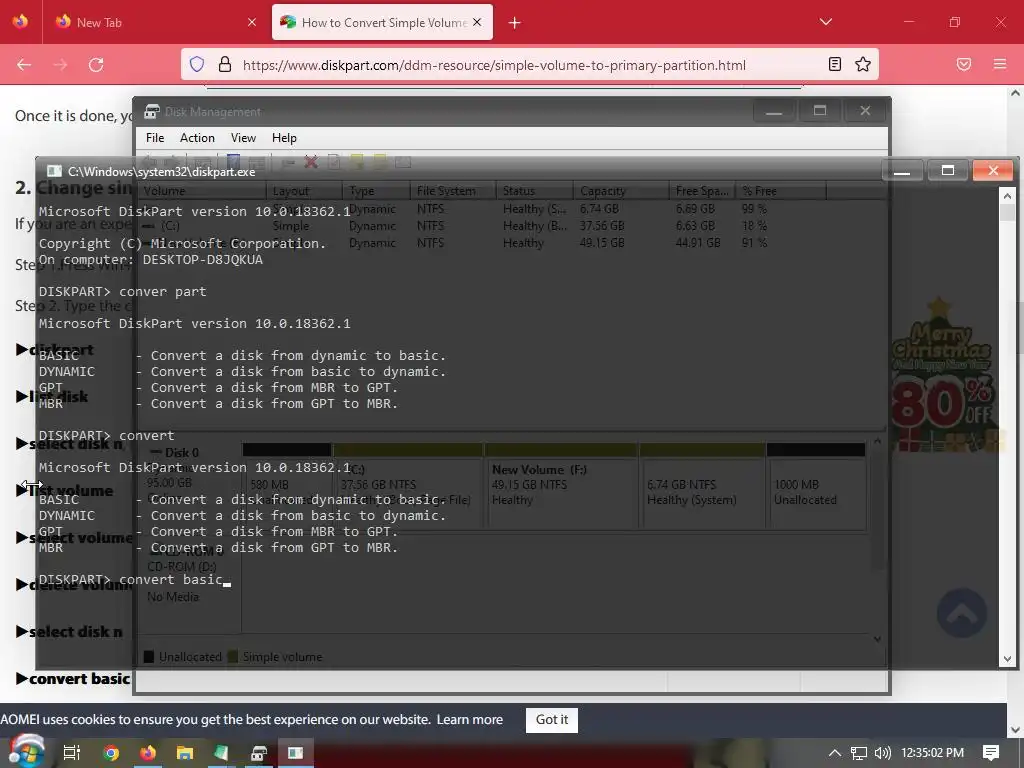Open Task View on the taskbar
This screenshot has width=1024, height=768.
click(72, 753)
